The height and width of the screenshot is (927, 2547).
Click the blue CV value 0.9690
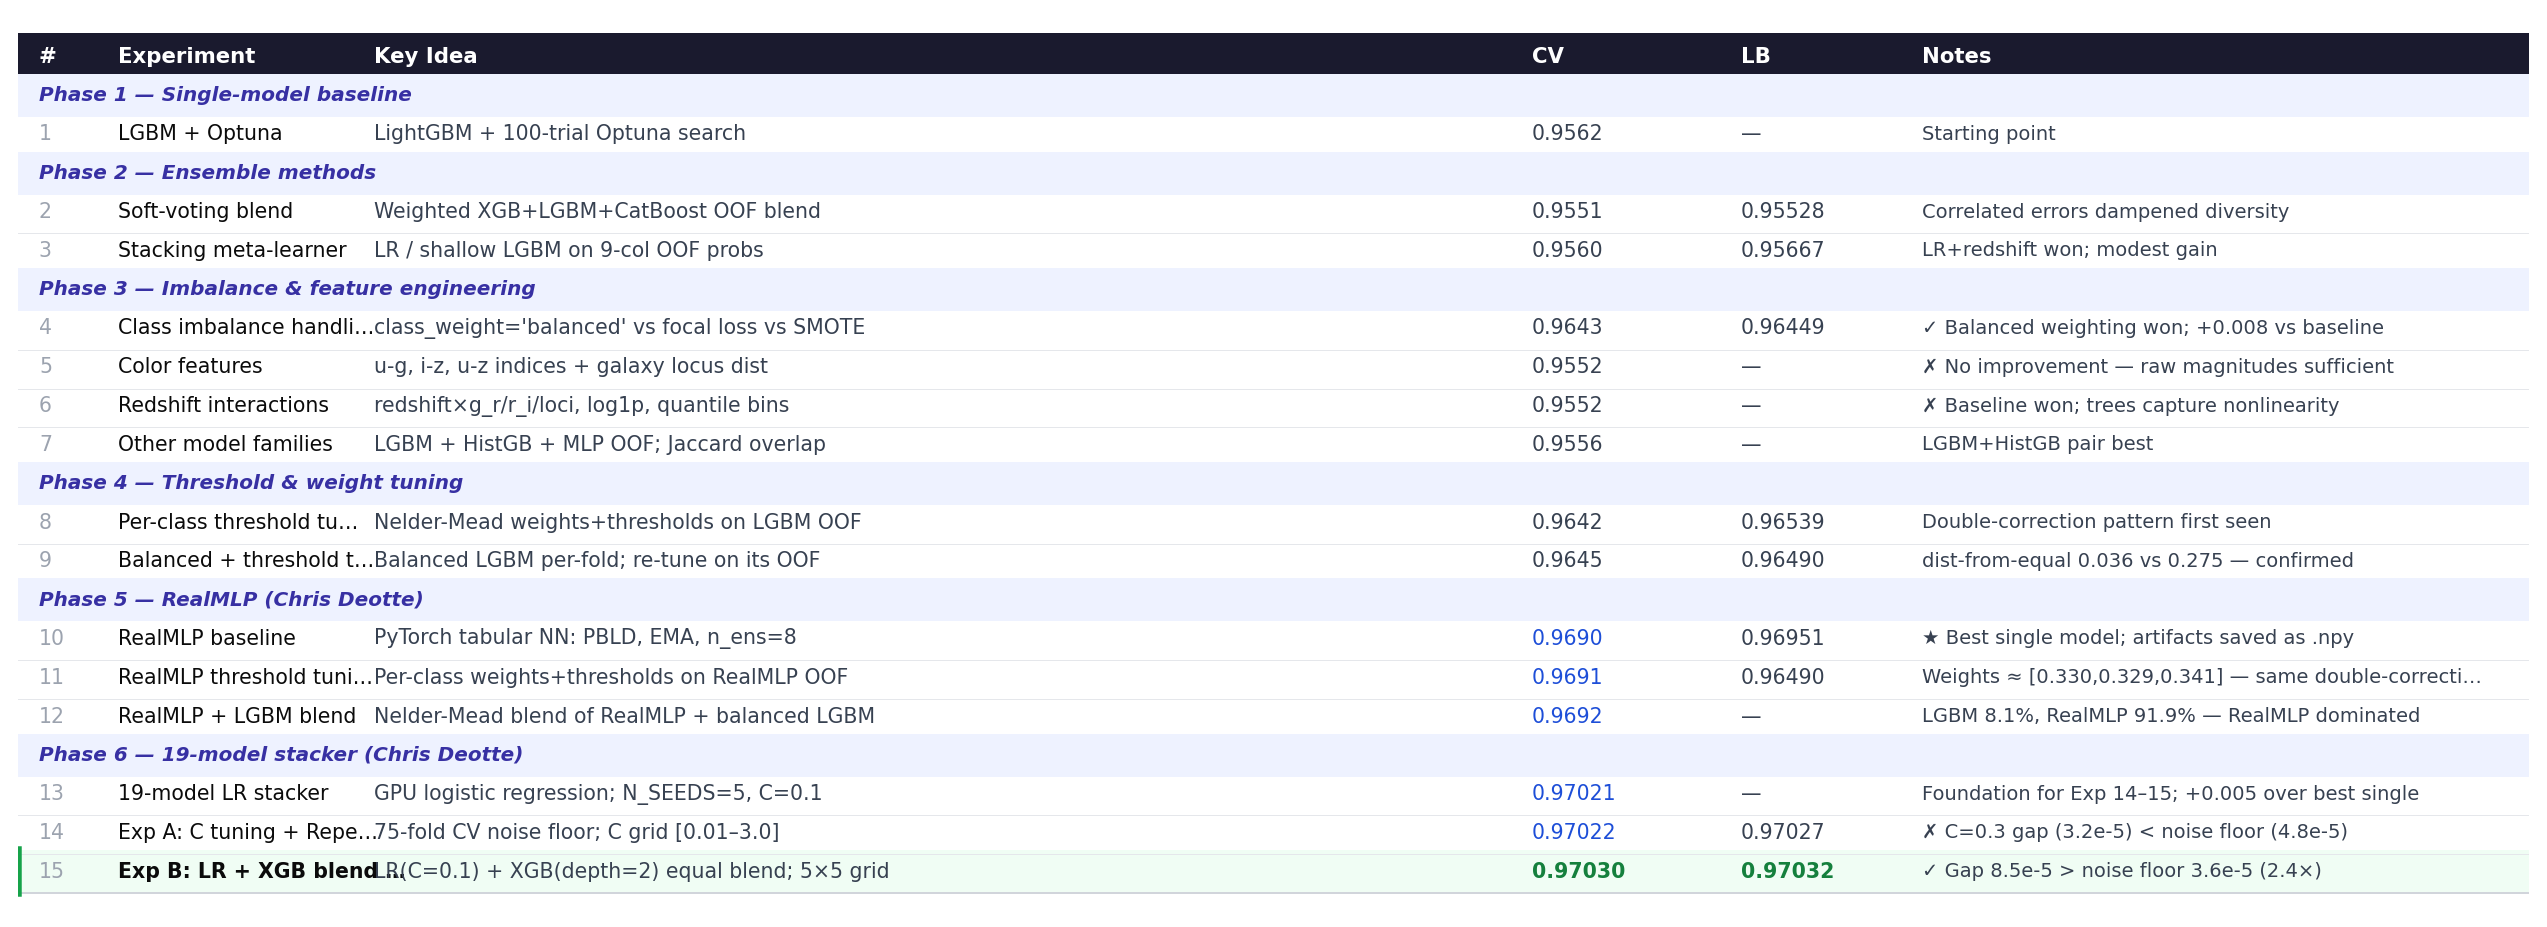1567,638
